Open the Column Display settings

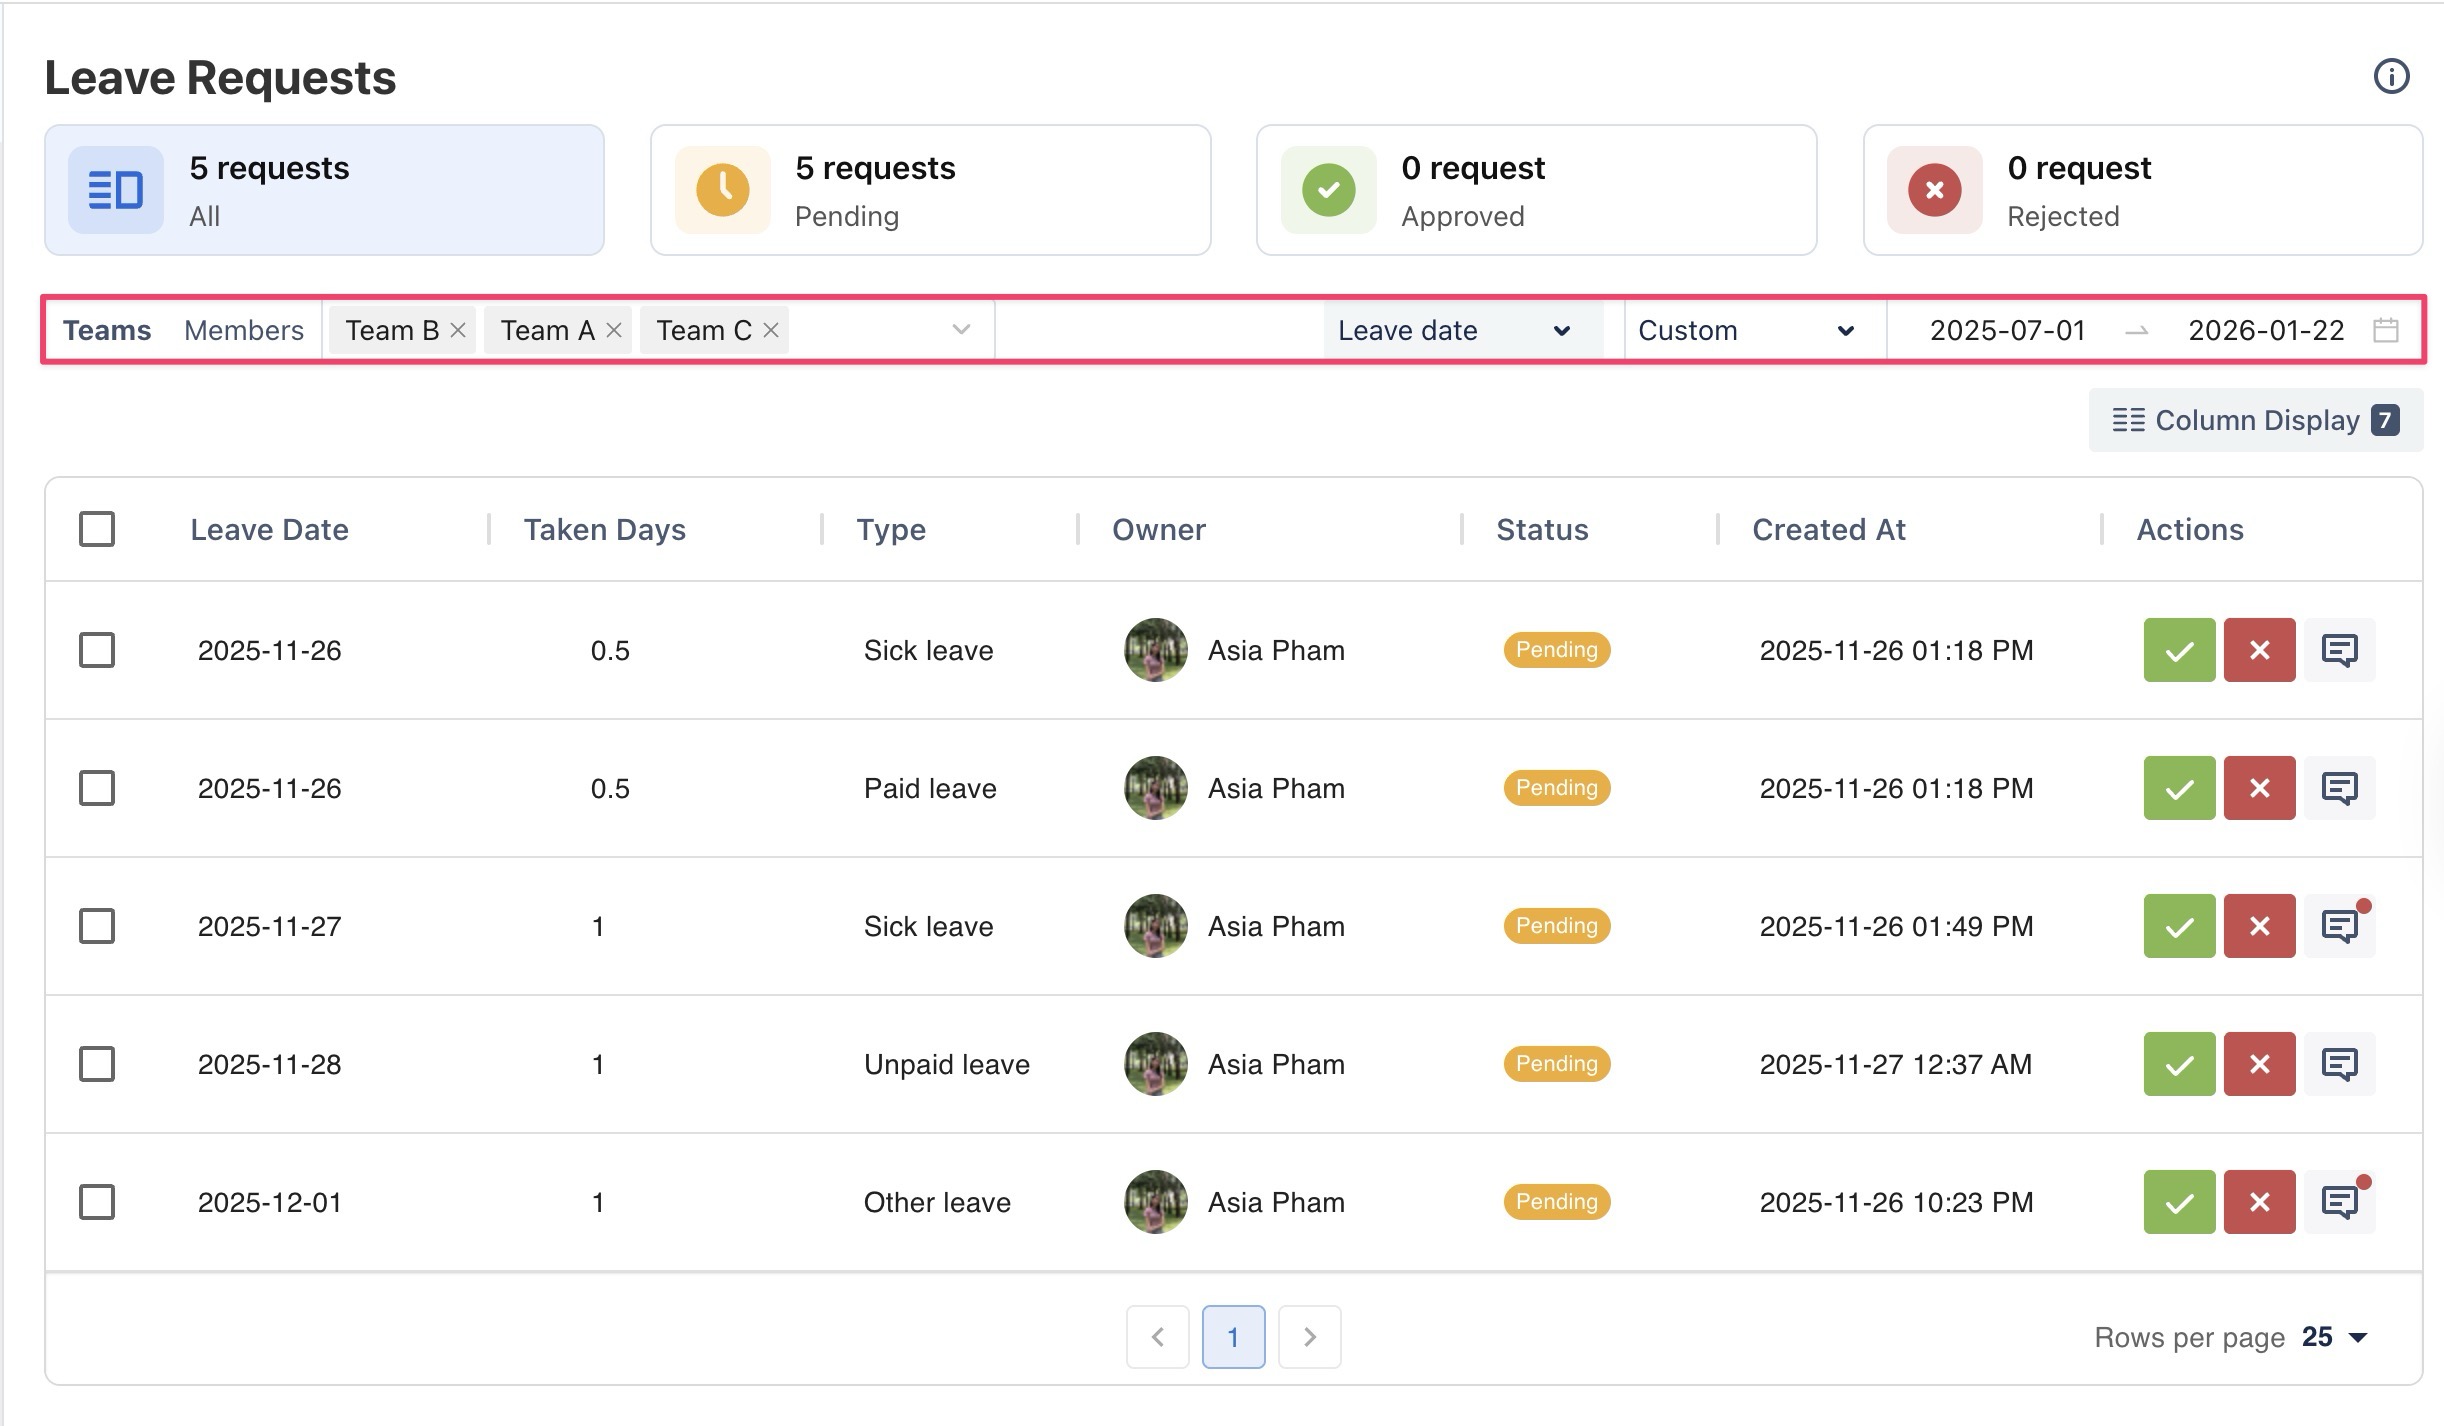click(2255, 420)
